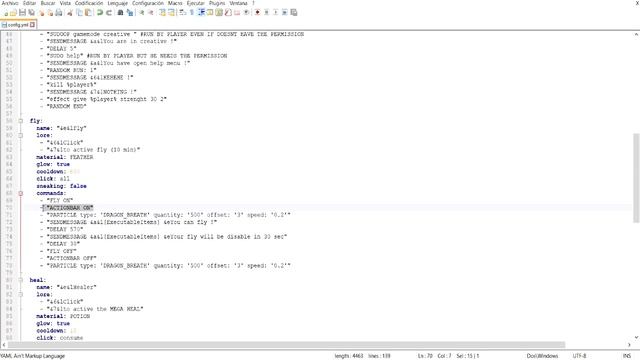
Task: Click the Copy toolbar icon
Action: point(79,13)
